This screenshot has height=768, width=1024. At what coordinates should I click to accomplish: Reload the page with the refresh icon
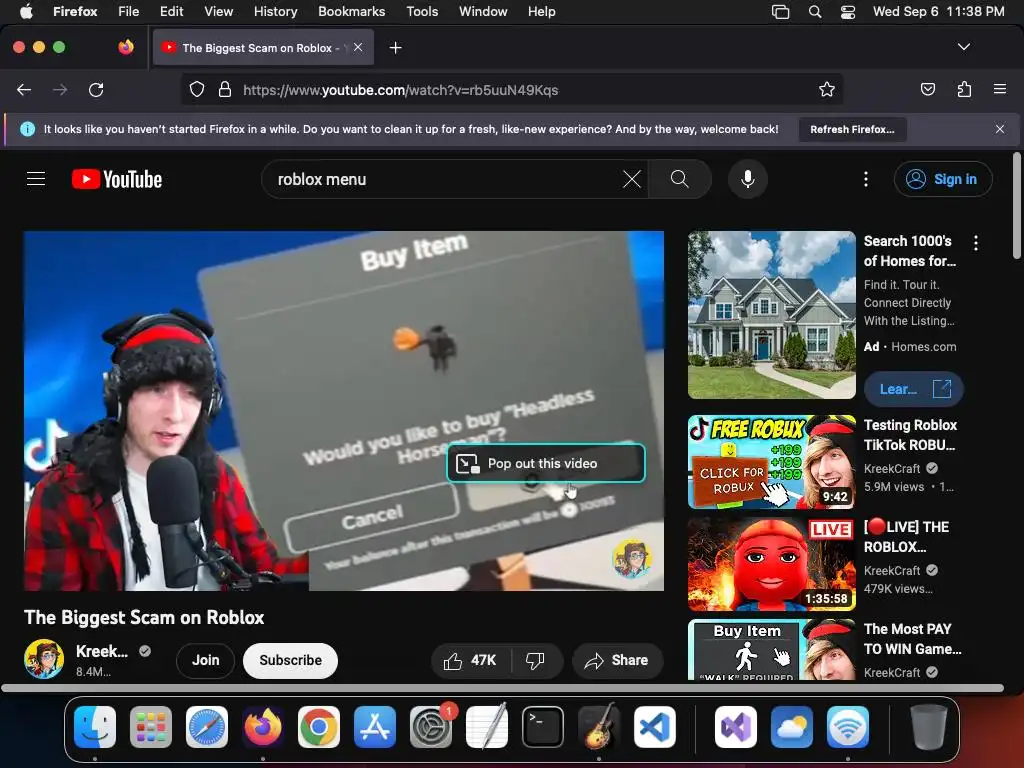96,89
